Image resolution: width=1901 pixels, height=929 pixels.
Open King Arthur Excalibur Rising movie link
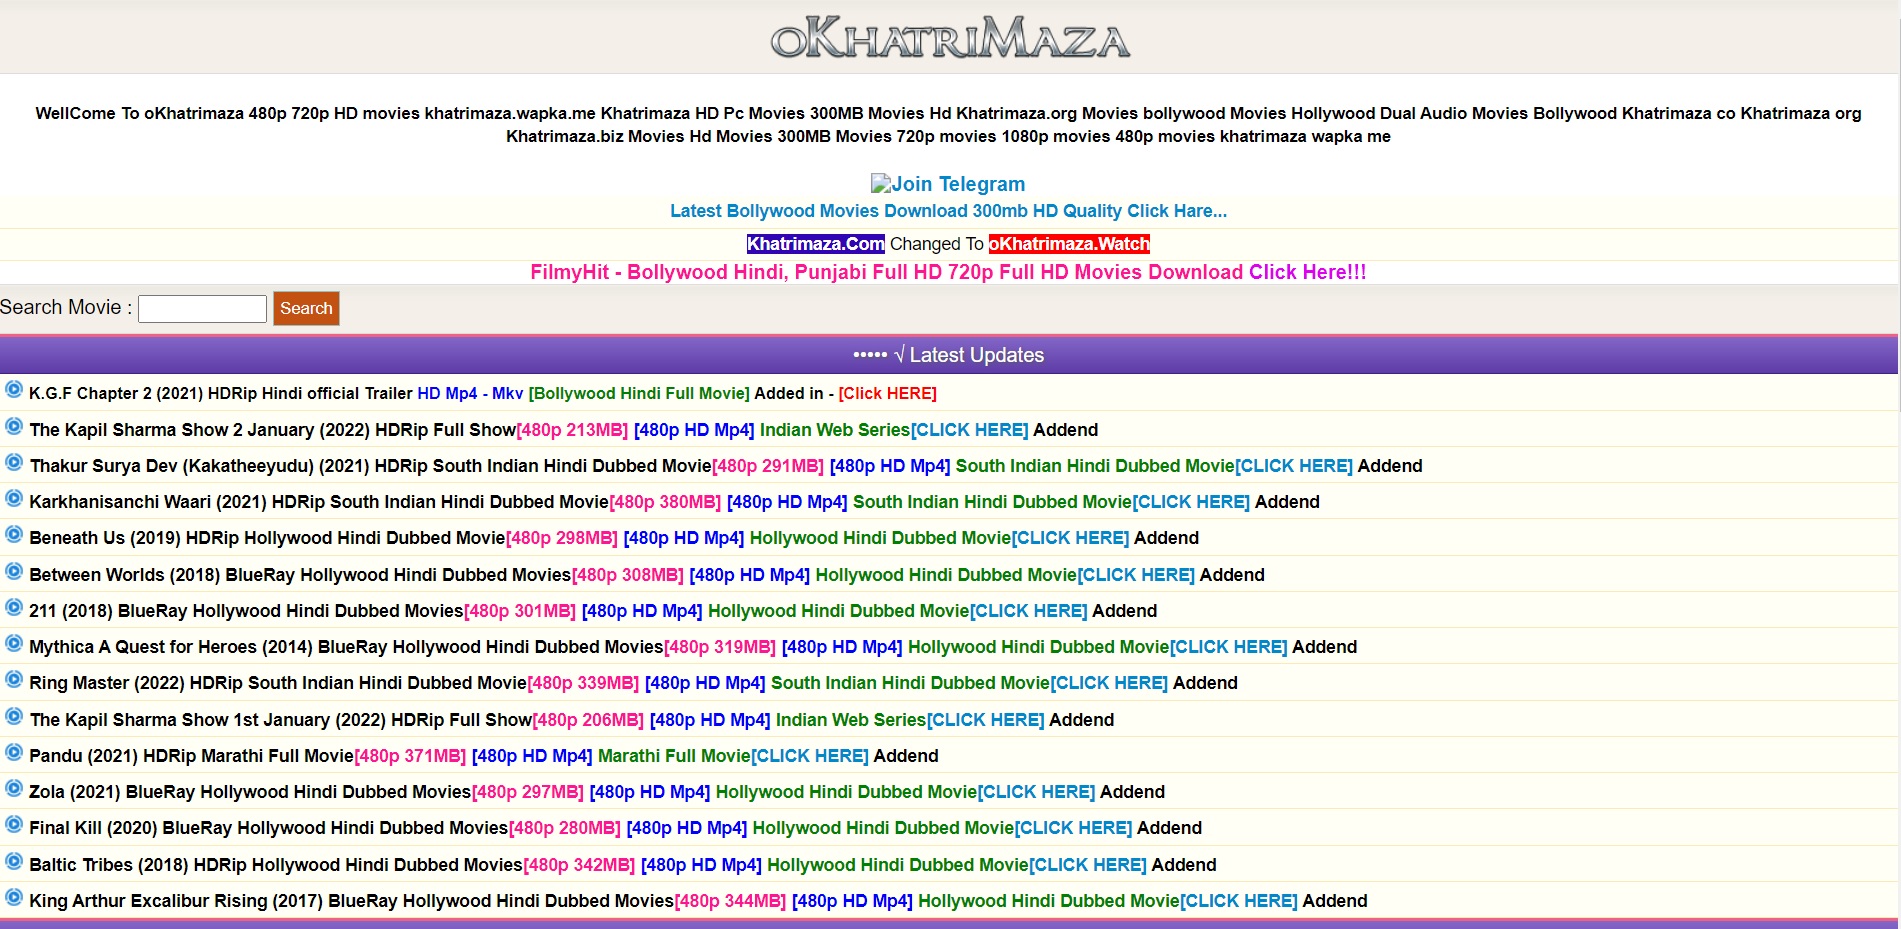point(351,901)
